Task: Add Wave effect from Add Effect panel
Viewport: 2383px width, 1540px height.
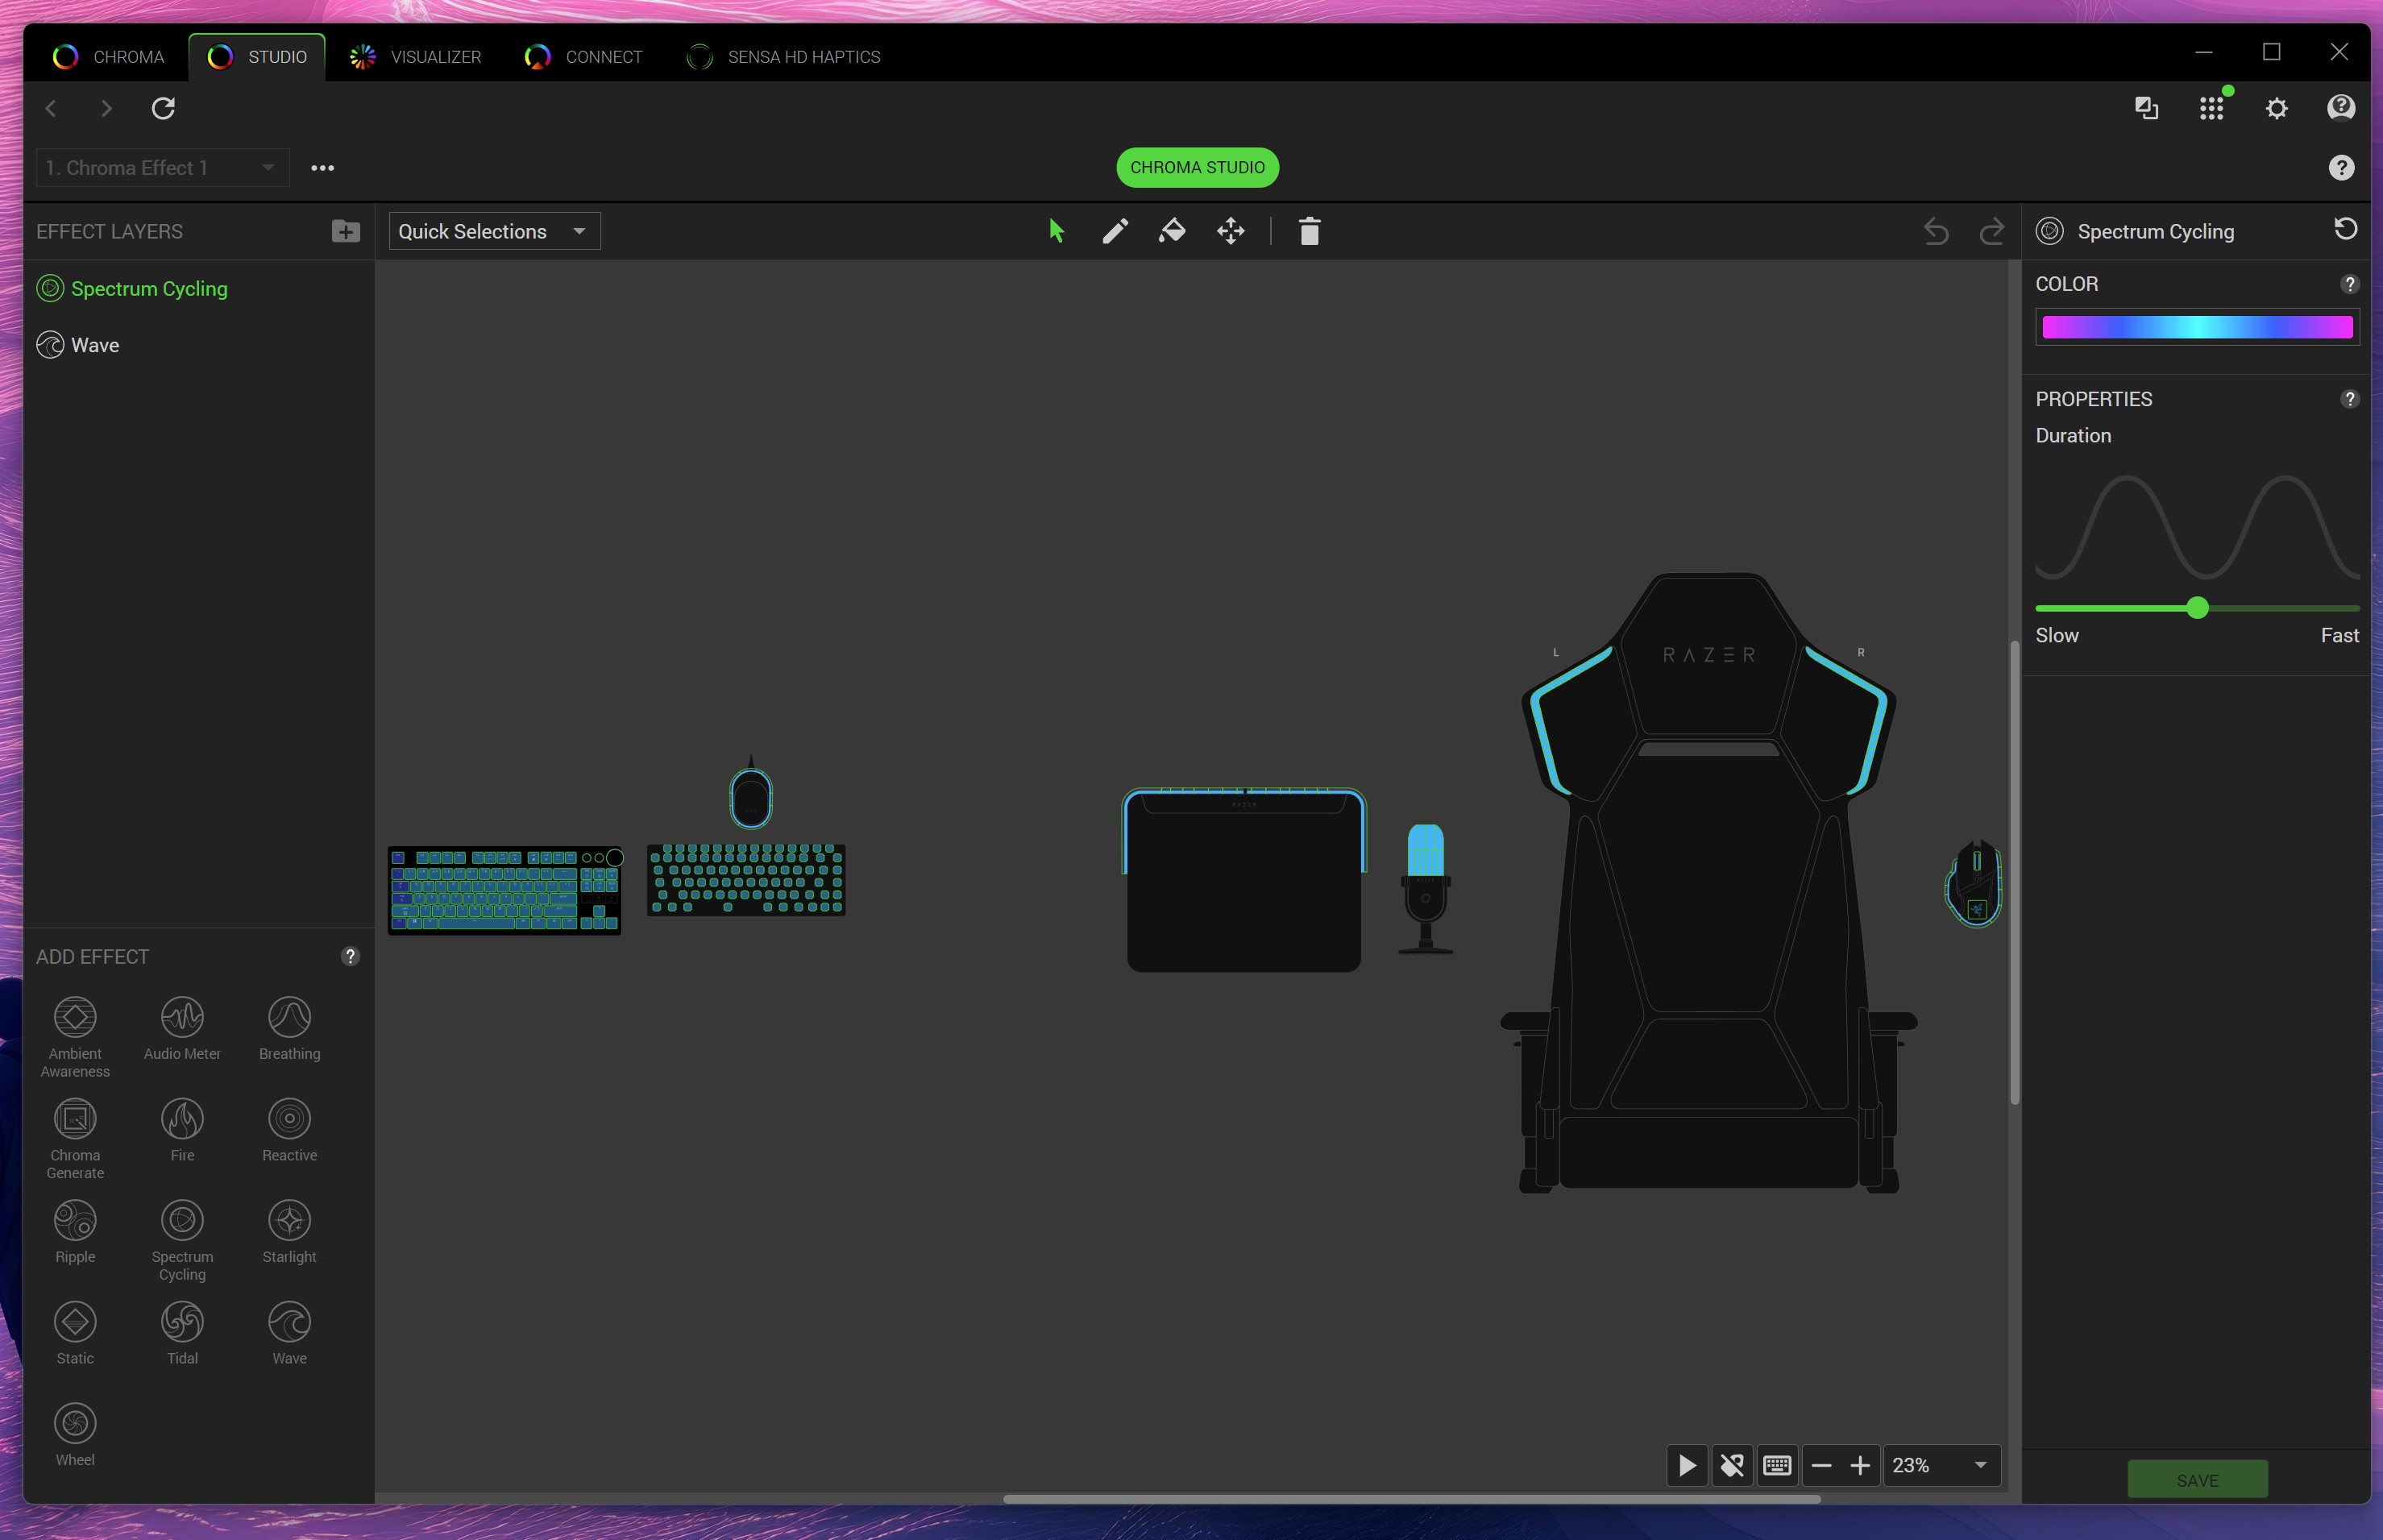Action: tap(289, 1334)
